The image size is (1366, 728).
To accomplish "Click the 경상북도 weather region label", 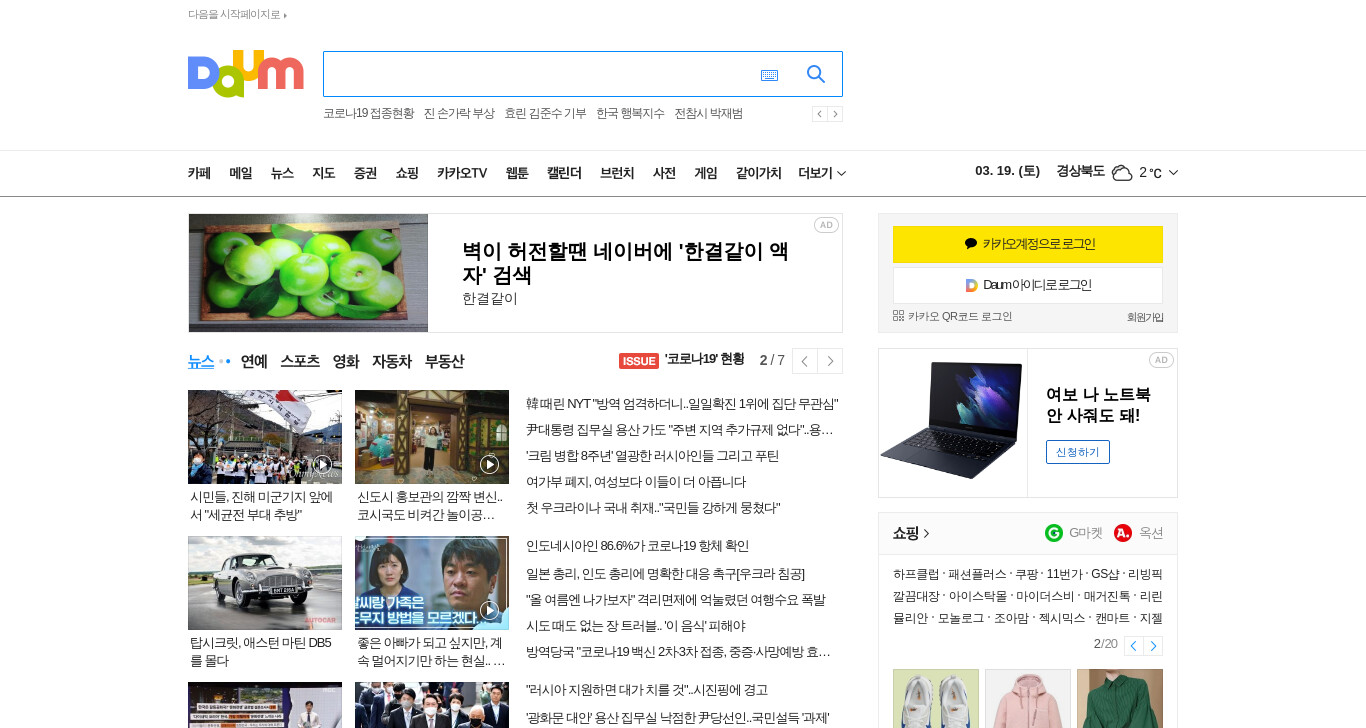I will 1080,171.
